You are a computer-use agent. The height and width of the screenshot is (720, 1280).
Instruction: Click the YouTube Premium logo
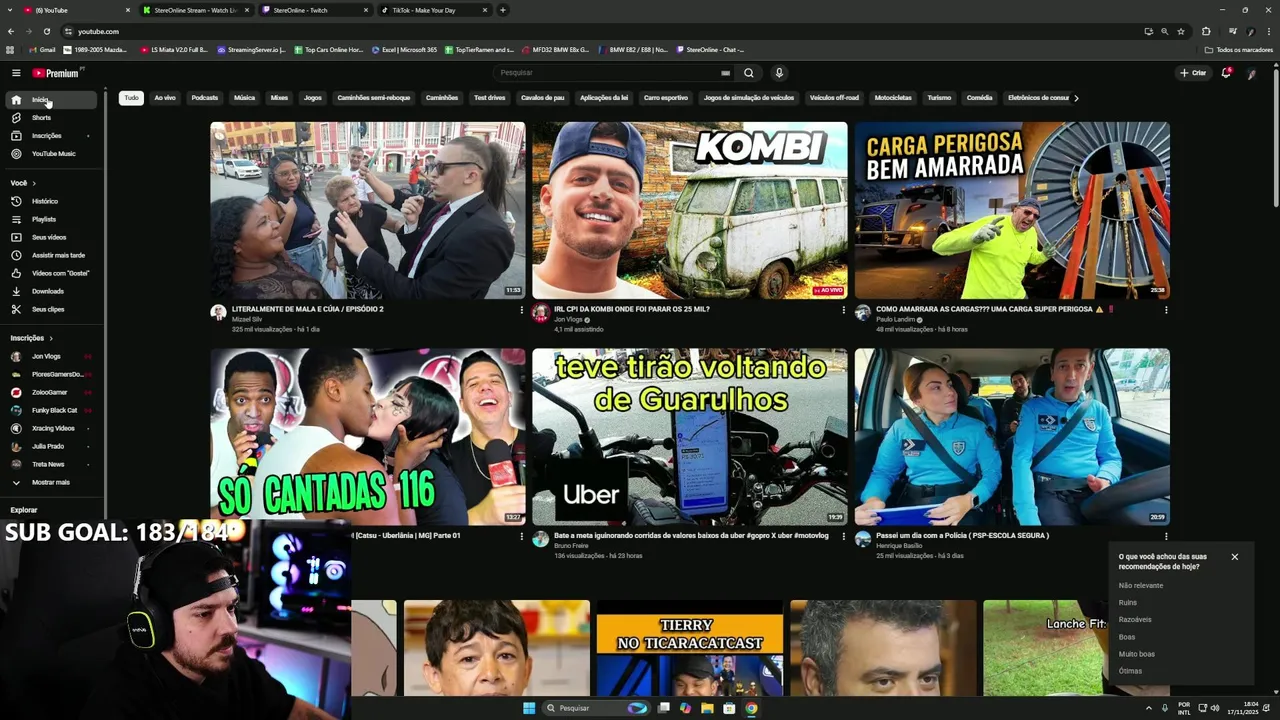pos(55,73)
